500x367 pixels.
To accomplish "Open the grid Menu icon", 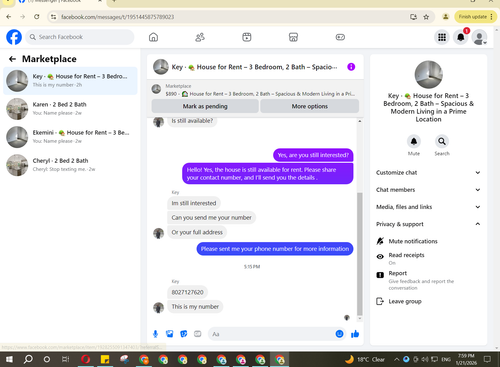I will pyautogui.click(x=442, y=37).
